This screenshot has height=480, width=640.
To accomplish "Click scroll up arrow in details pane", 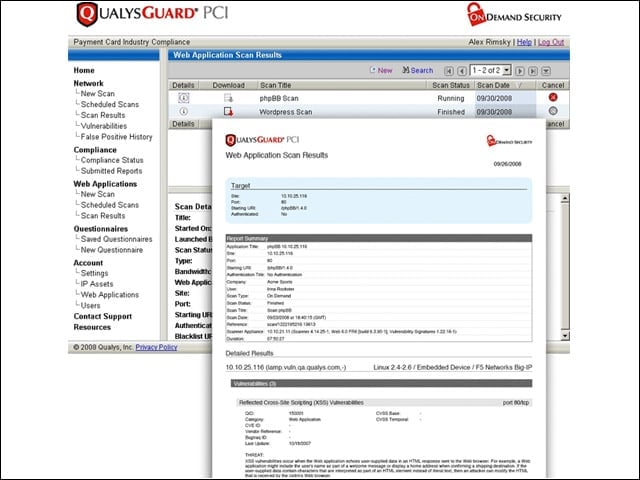I will coord(565,199).
